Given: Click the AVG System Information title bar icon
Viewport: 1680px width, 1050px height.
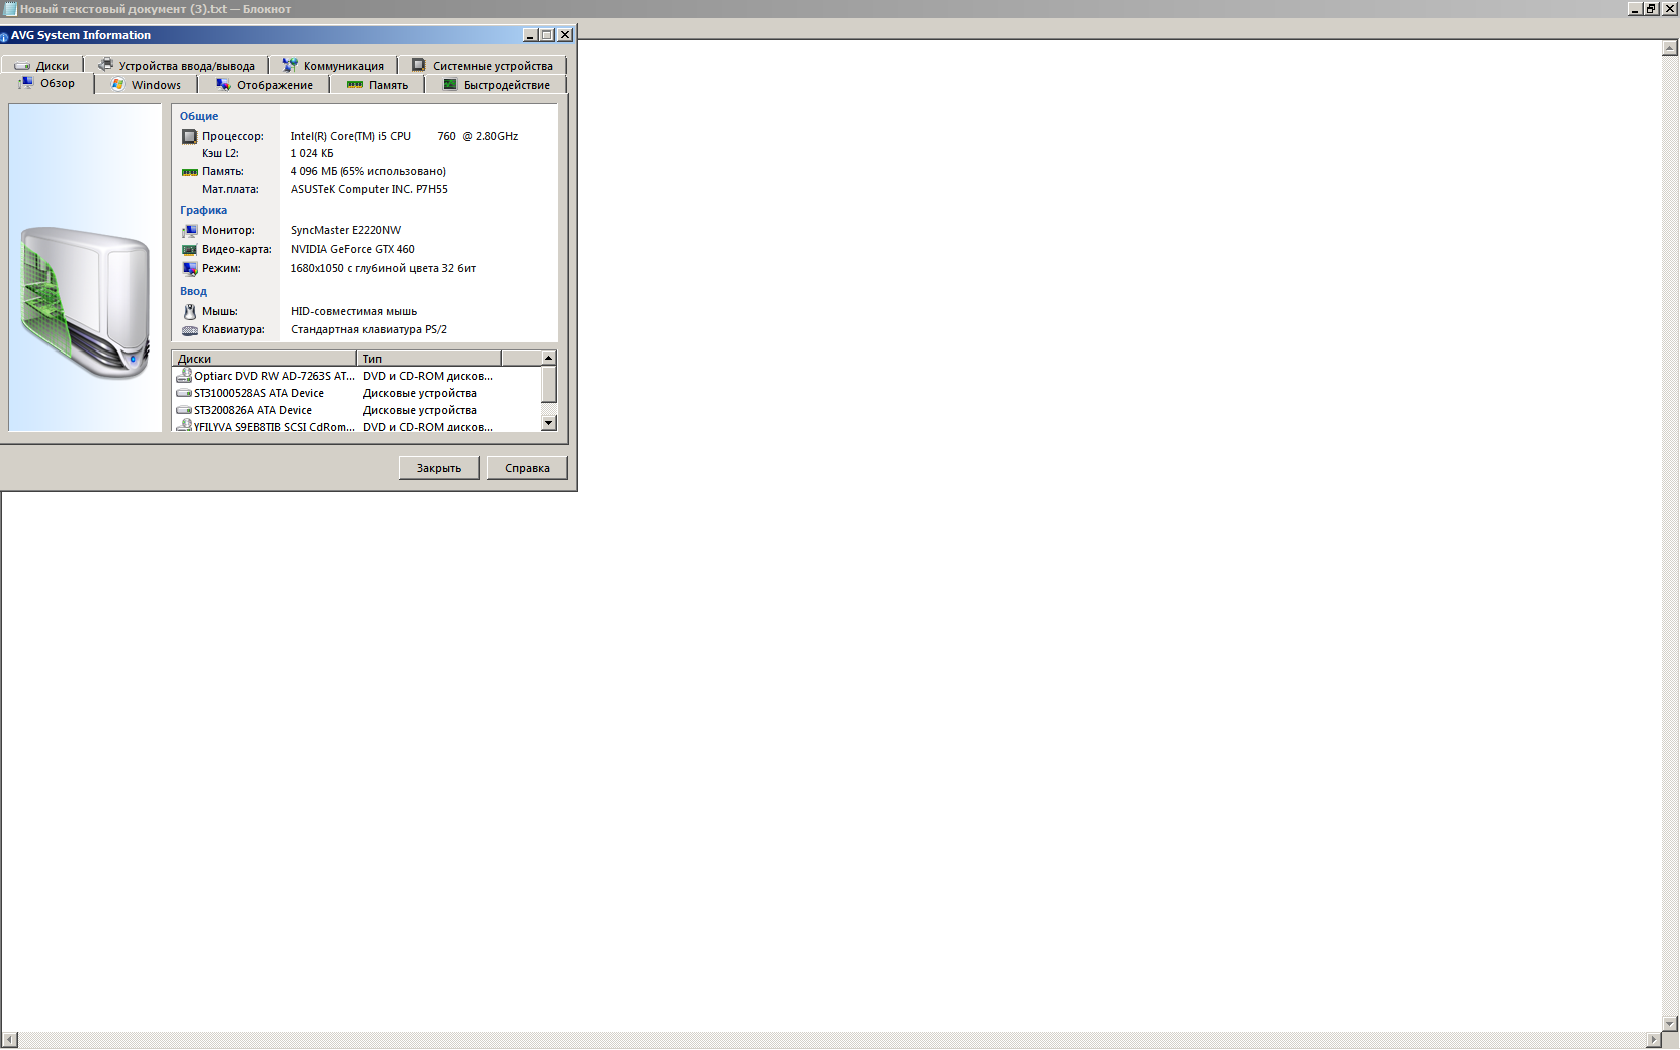Looking at the screenshot, I should point(4,36).
